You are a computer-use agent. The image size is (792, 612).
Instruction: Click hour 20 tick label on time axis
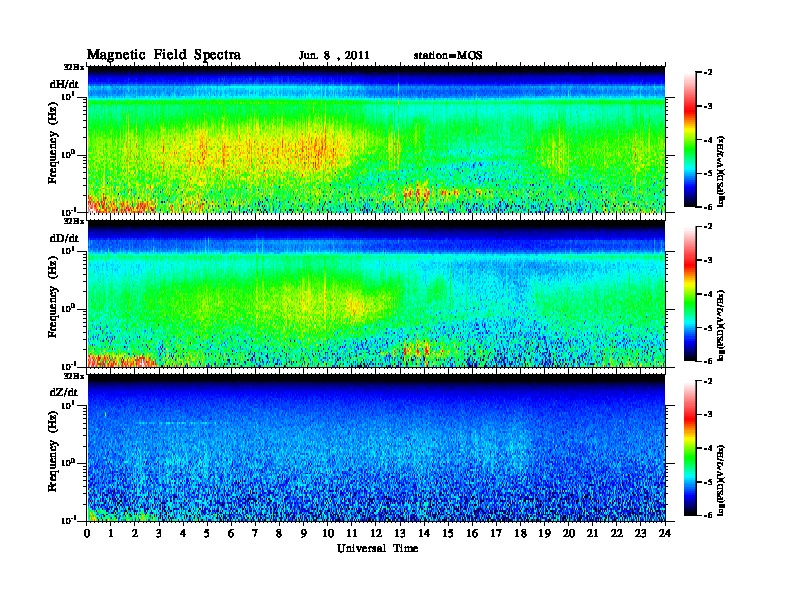pyautogui.click(x=568, y=534)
